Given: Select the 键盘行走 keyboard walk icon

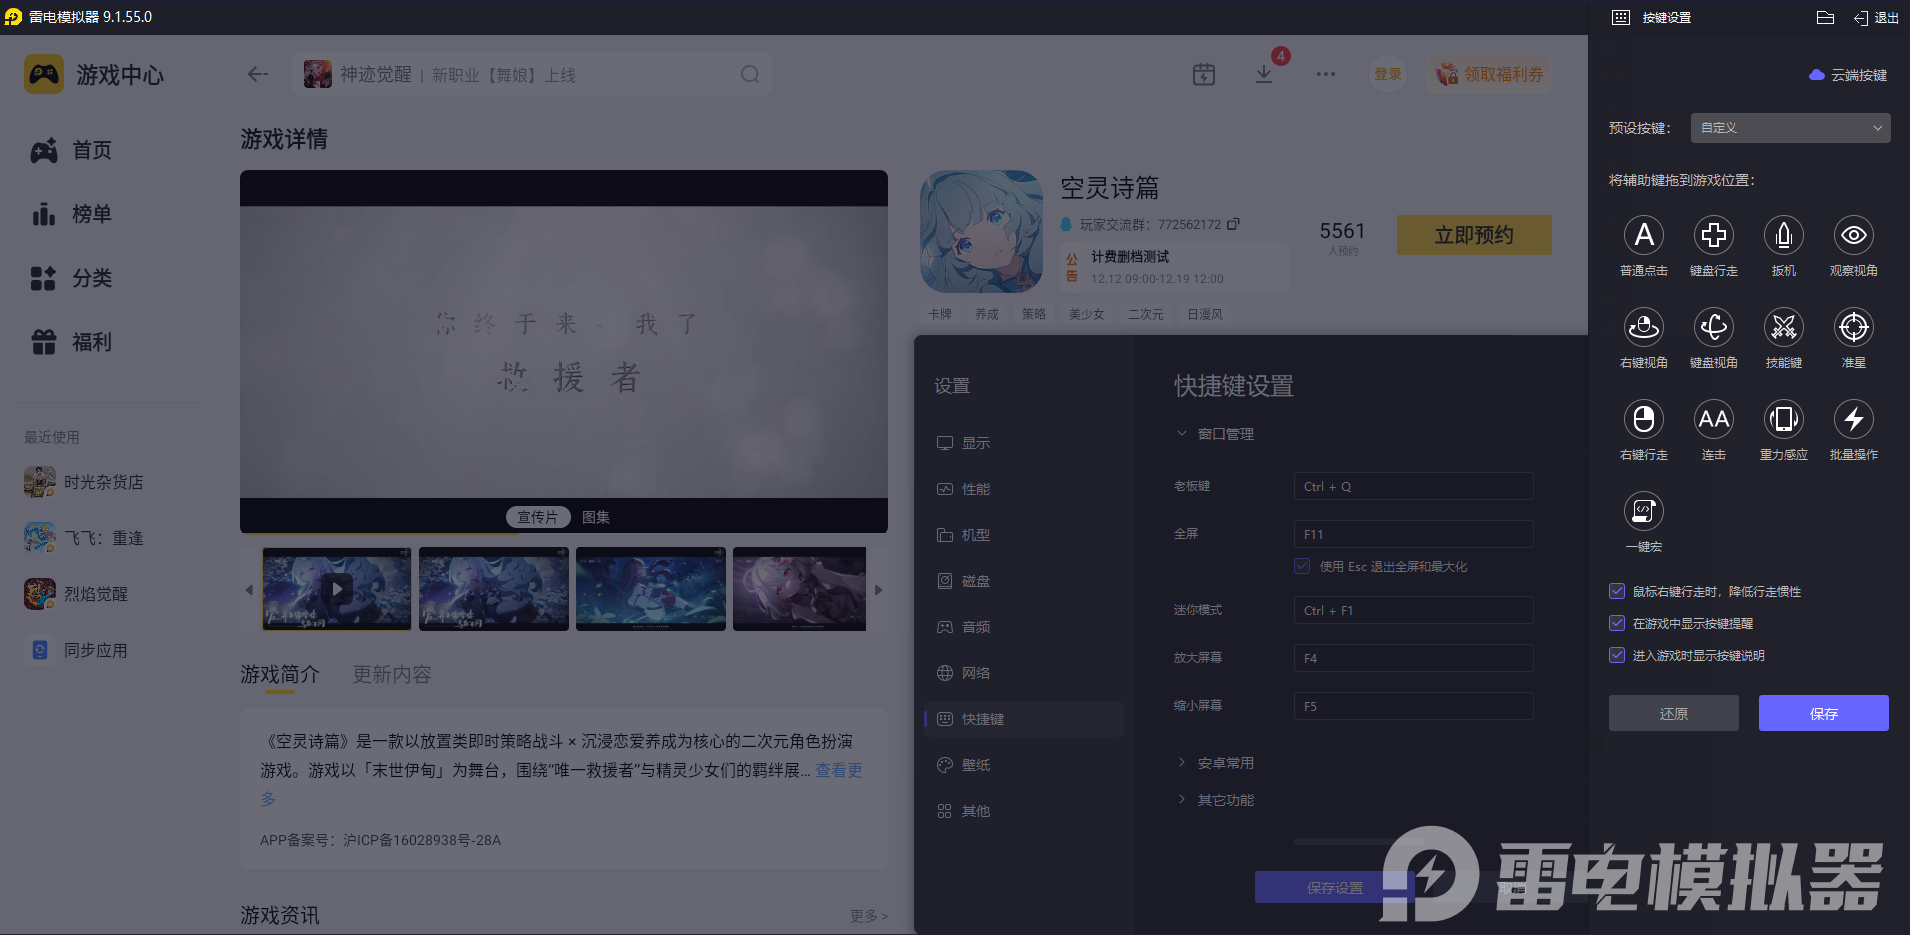Looking at the screenshot, I should click(1713, 237).
